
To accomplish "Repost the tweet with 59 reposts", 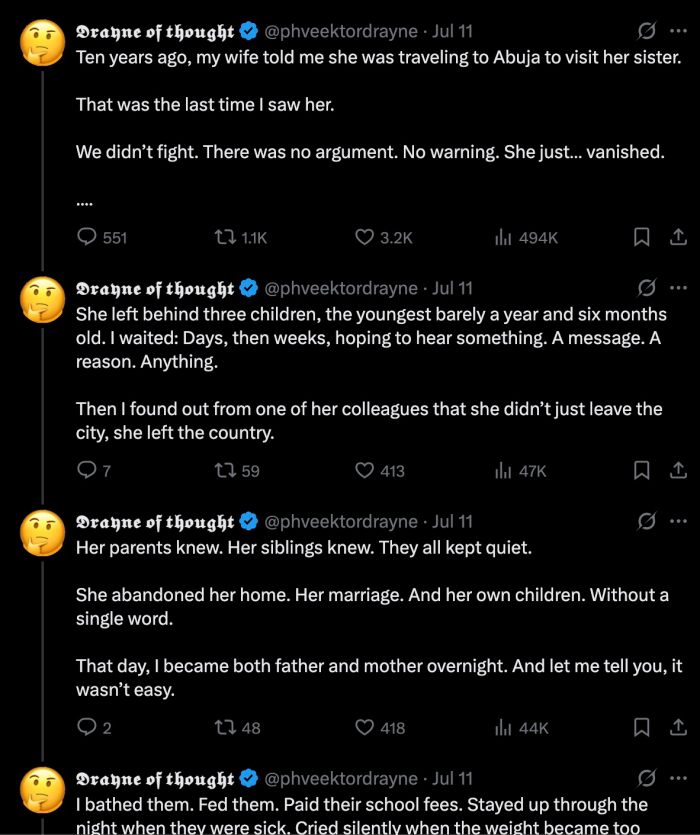I will (x=226, y=470).
